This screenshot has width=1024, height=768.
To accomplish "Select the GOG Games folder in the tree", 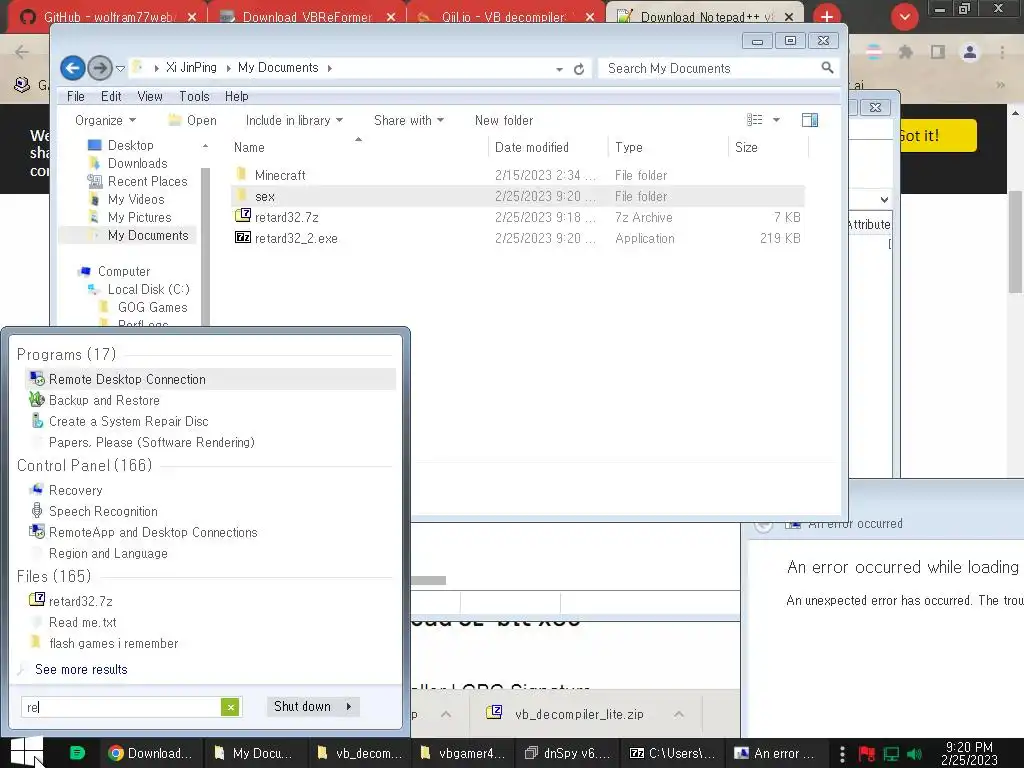I will (152, 307).
